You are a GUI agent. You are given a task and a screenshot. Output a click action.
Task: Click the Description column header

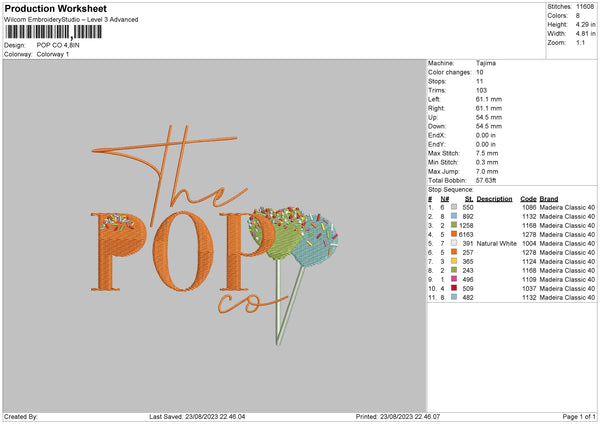tap(495, 197)
